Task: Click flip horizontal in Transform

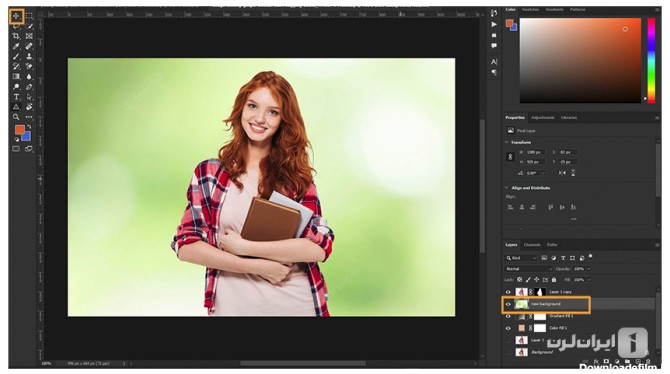Action: pos(562,173)
